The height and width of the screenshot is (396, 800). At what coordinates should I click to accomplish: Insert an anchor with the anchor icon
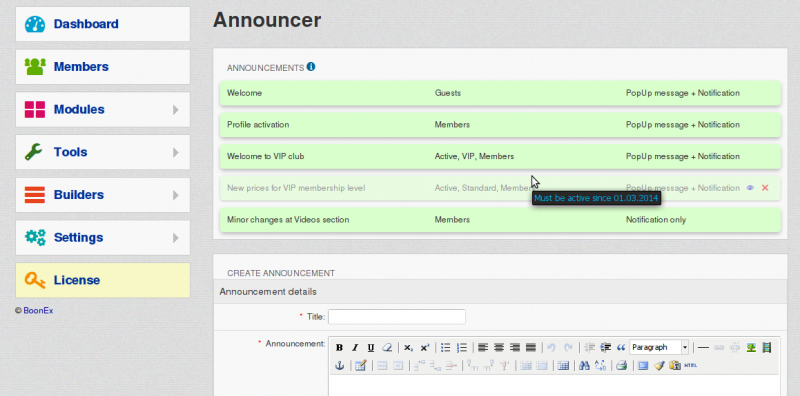(x=339, y=365)
